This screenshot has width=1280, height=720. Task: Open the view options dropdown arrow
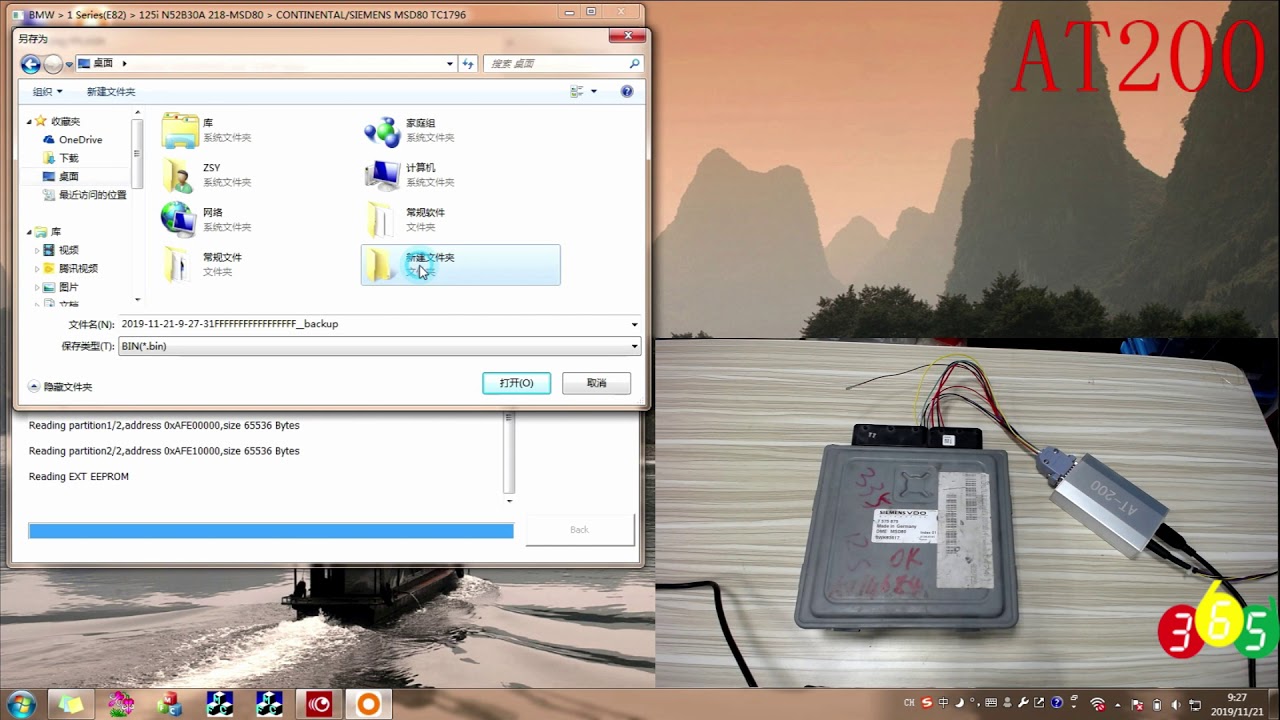tap(593, 91)
